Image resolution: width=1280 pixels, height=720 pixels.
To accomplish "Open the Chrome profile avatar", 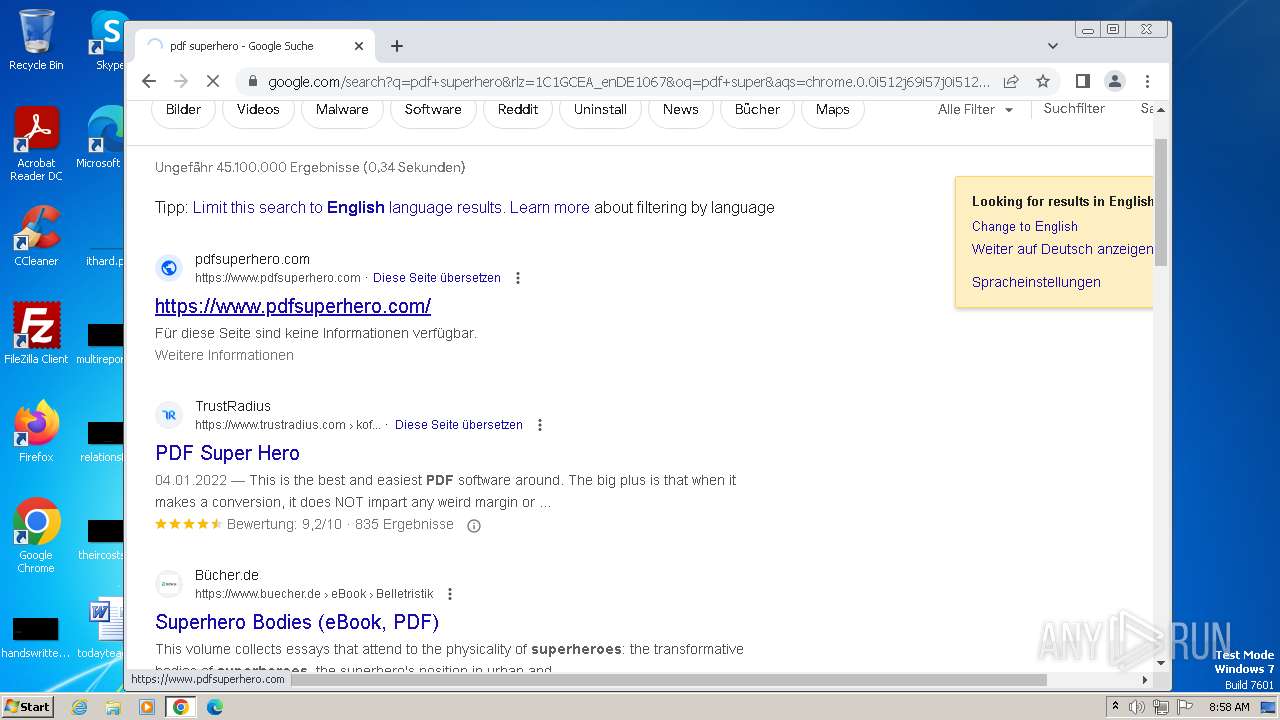I will click(1115, 81).
